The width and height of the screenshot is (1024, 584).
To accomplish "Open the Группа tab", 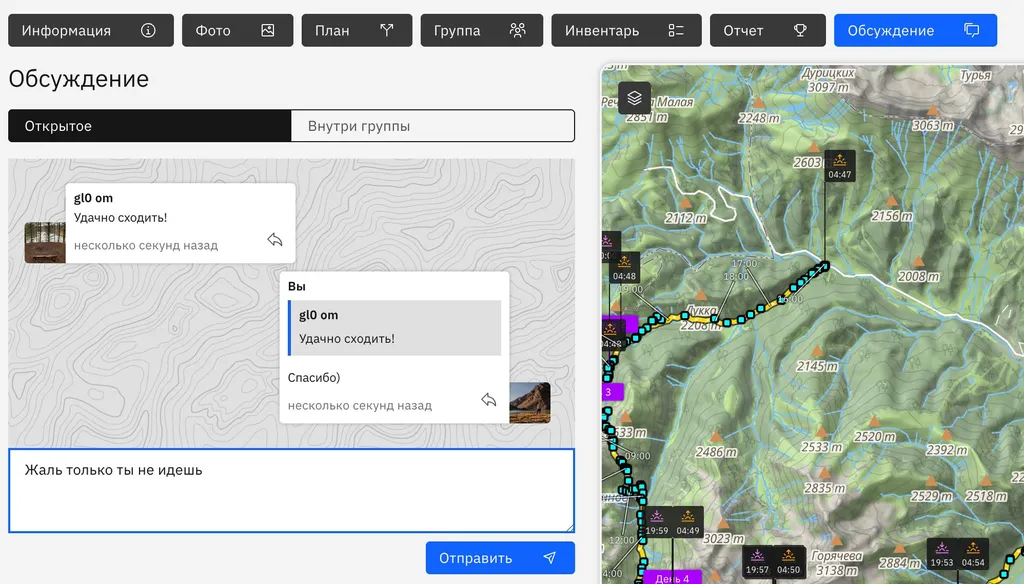I will tap(481, 30).
